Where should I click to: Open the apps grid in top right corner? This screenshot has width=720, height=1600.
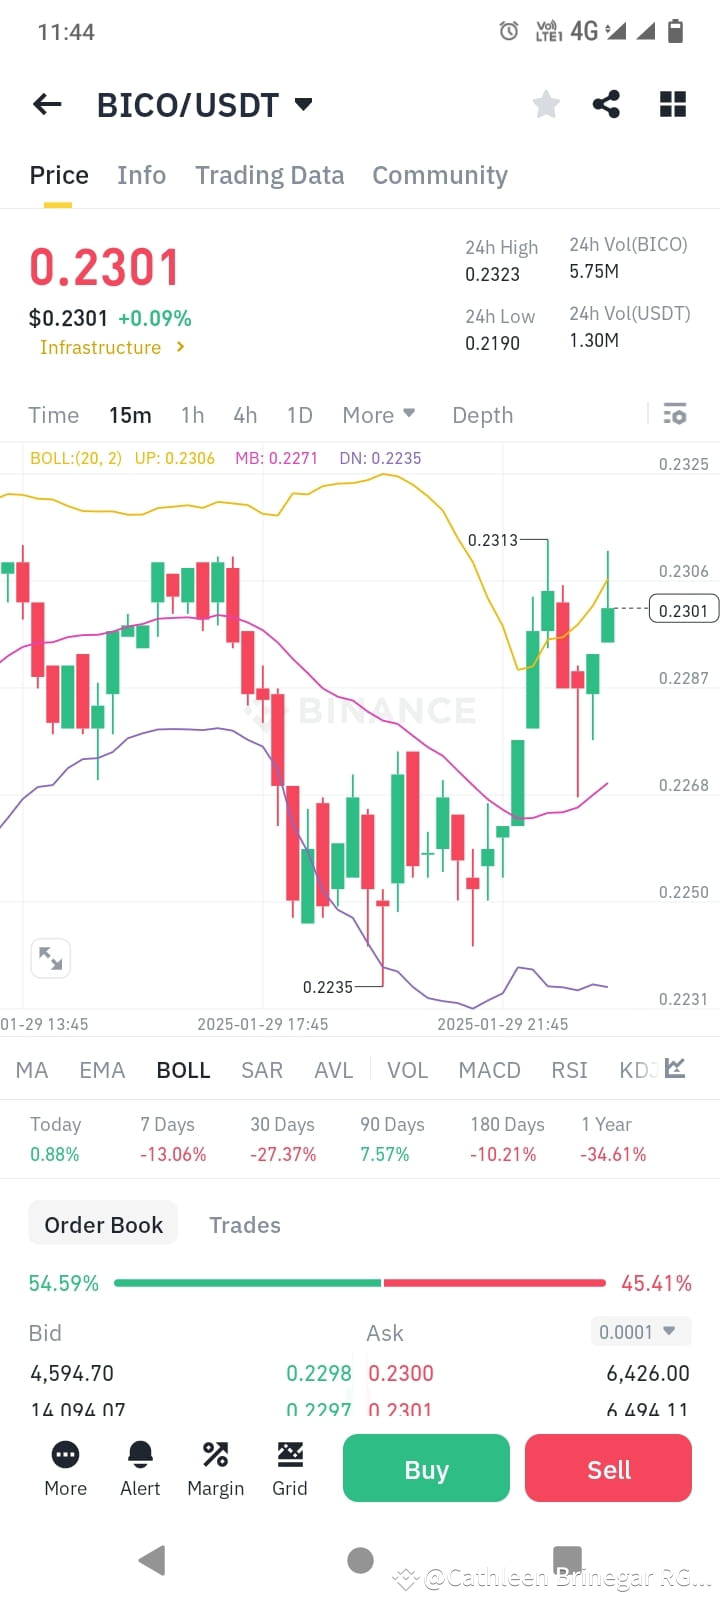pyautogui.click(x=672, y=103)
